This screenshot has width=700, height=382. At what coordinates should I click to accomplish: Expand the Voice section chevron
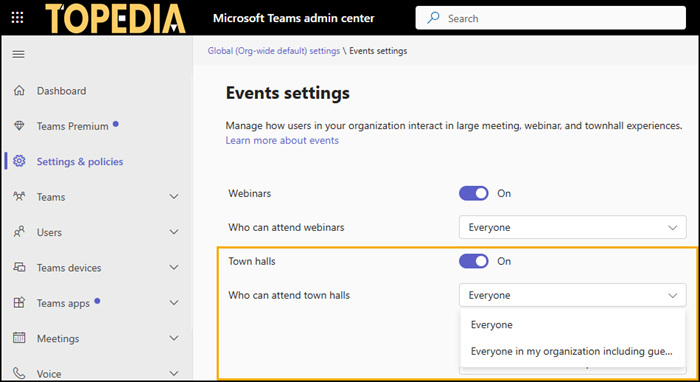(174, 374)
